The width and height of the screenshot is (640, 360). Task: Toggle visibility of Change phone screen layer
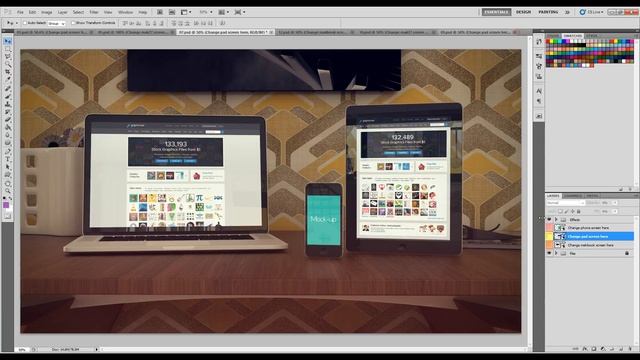pos(549,228)
